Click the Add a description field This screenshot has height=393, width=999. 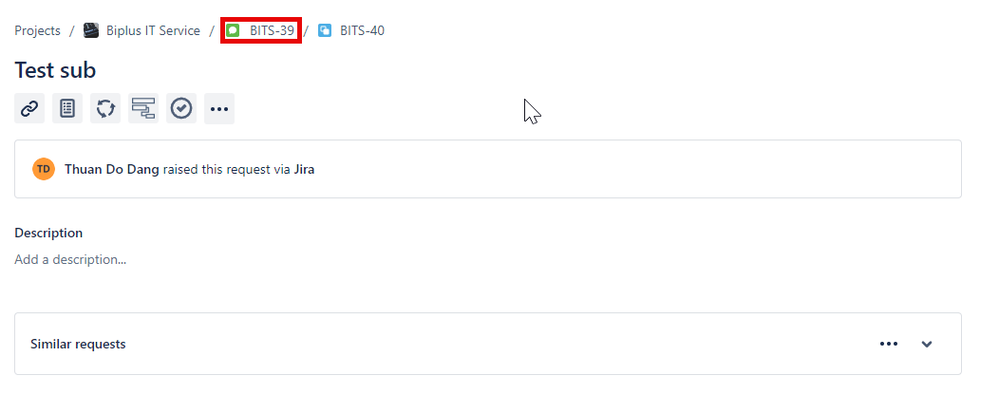(x=70, y=260)
